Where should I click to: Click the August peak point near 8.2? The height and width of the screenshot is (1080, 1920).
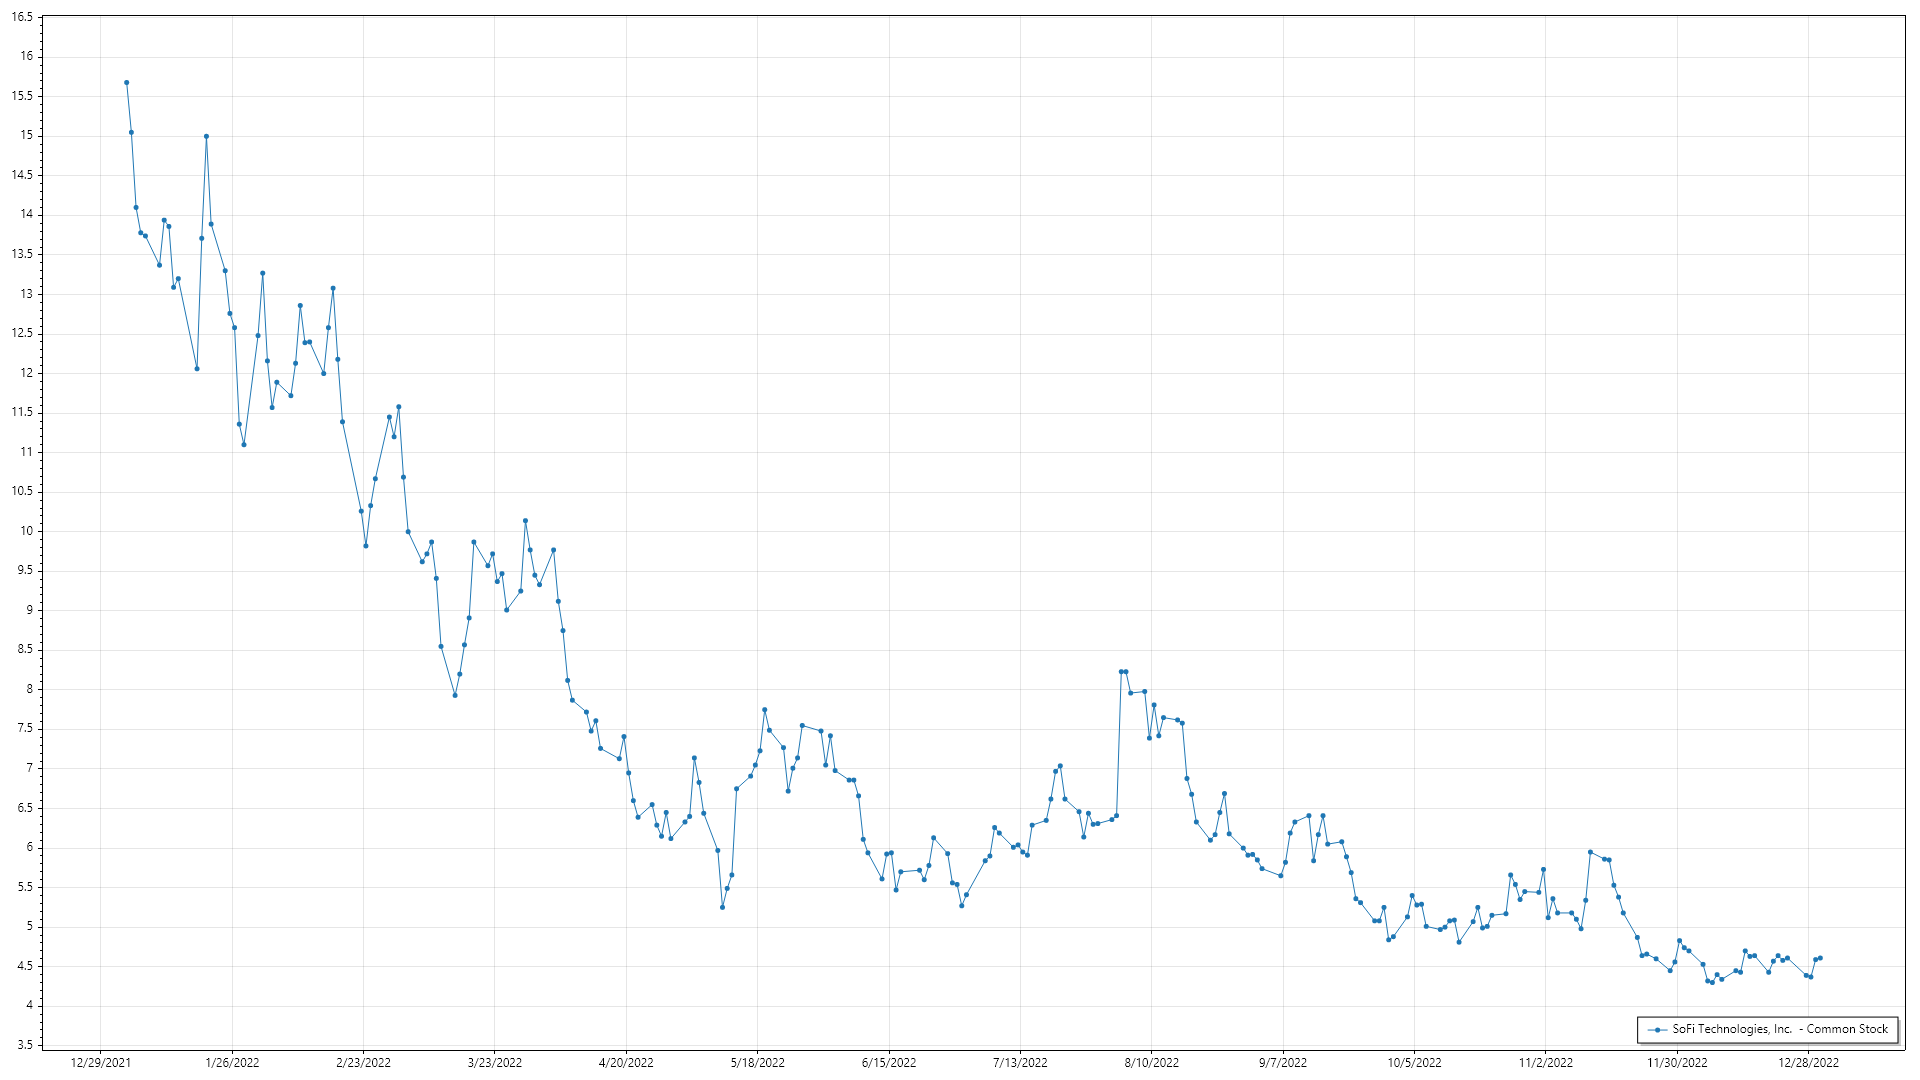coord(1121,672)
